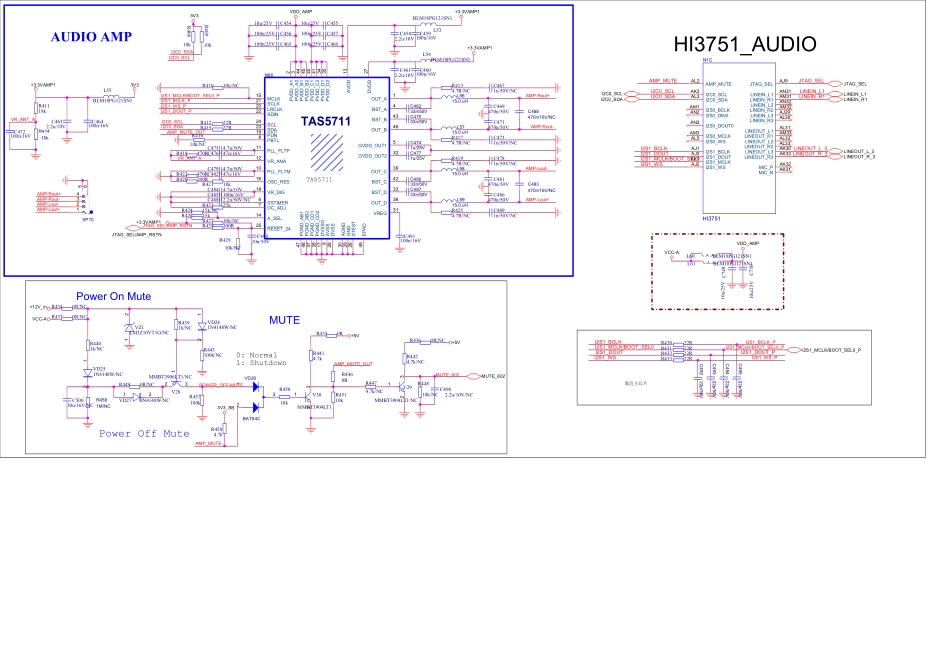This screenshot has width=950, height=672.
Task: Click the V29 transistor near MUTE_602 output
Action: (x=400, y=386)
